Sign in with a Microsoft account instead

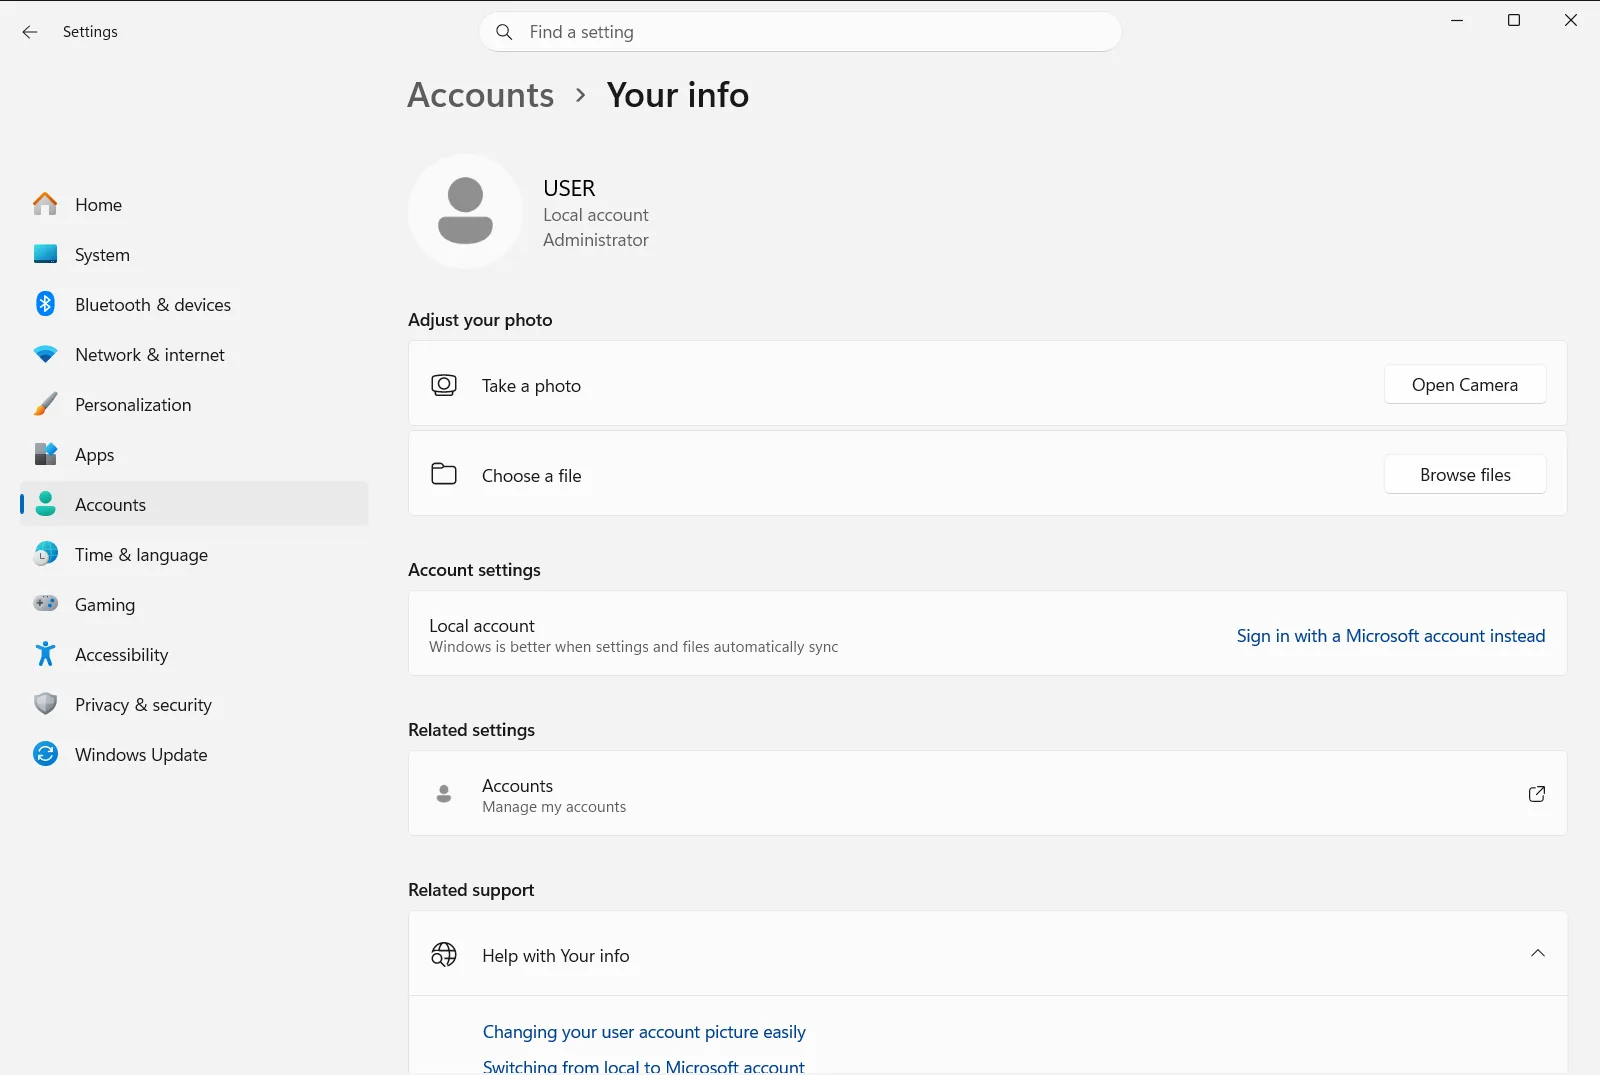1391,636
